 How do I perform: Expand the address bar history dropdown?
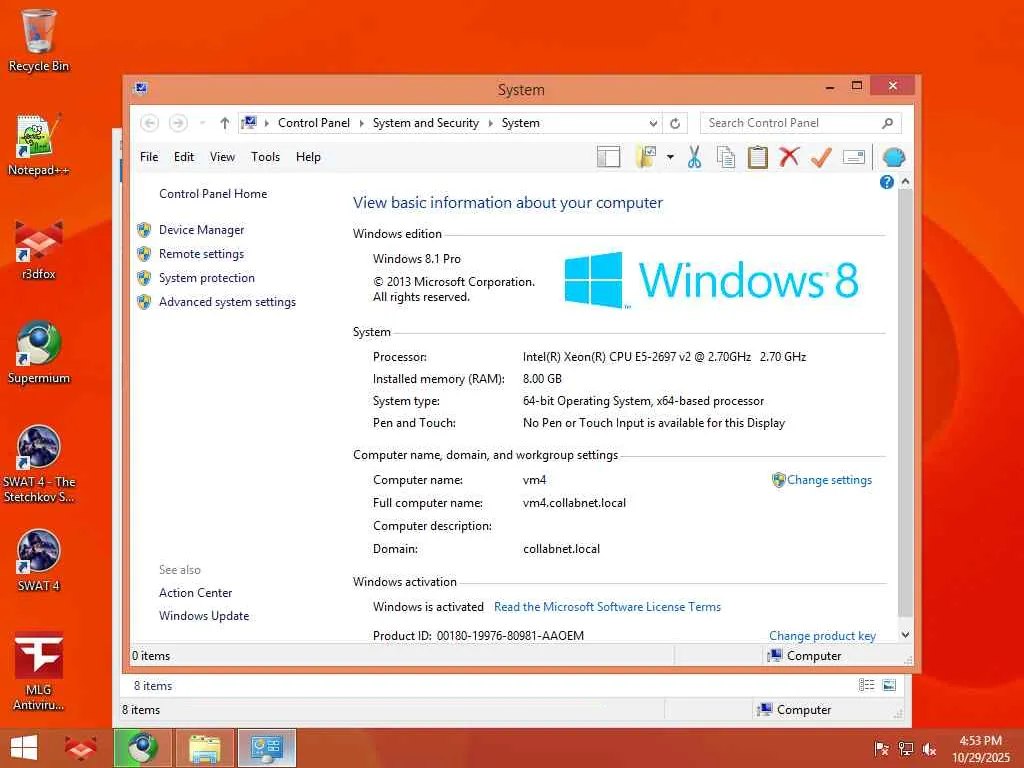(652, 123)
